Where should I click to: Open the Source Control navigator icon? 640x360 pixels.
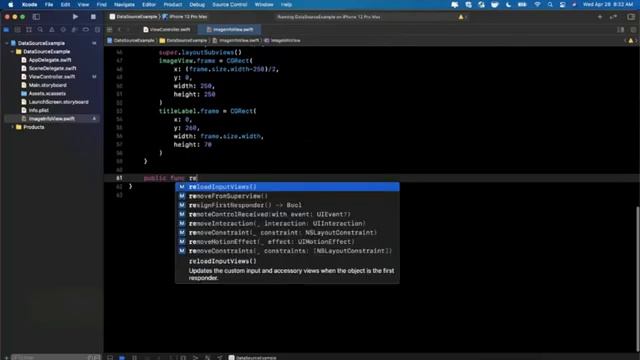click(x=18, y=29)
